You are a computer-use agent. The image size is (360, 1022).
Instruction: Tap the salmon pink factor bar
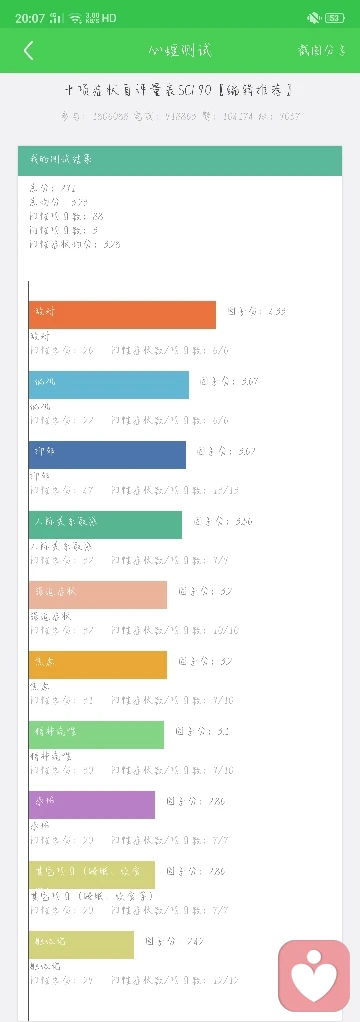[x=98, y=594]
